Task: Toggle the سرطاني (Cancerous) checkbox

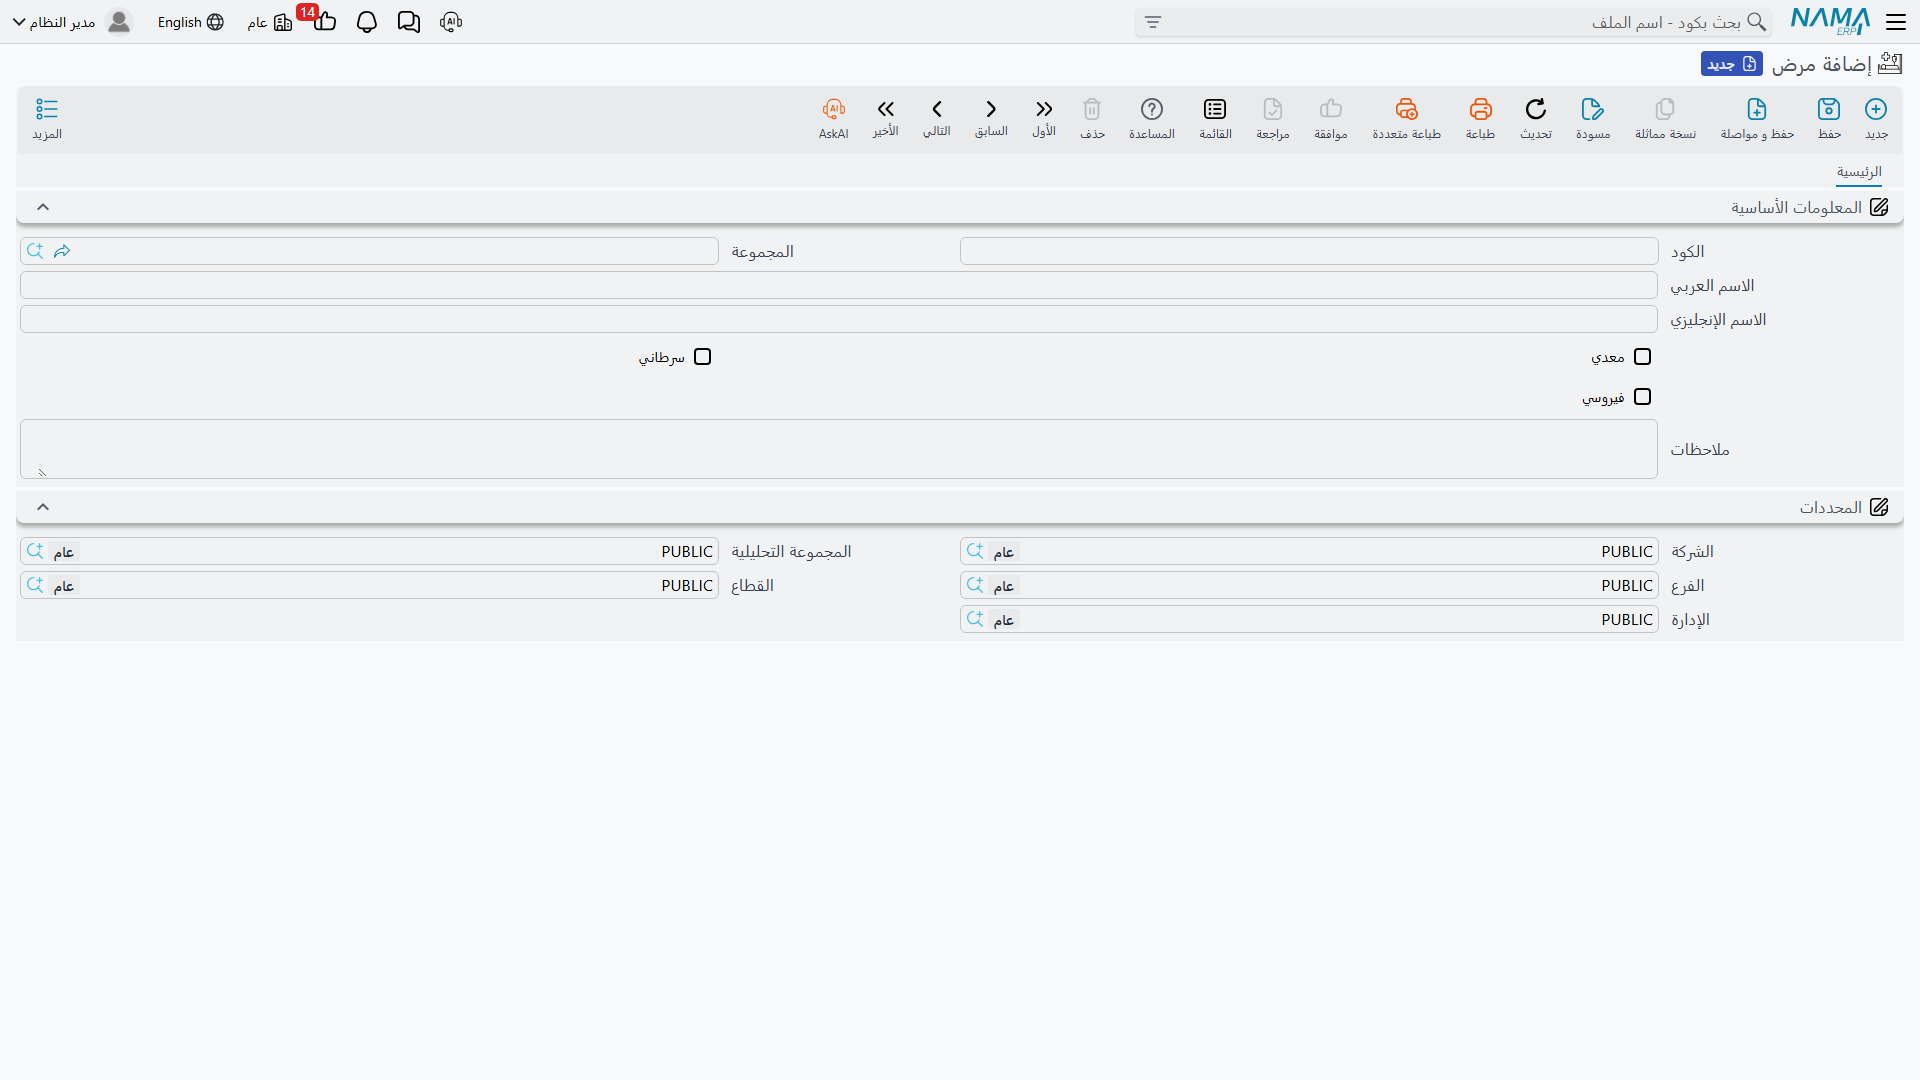Action: [702, 357]
